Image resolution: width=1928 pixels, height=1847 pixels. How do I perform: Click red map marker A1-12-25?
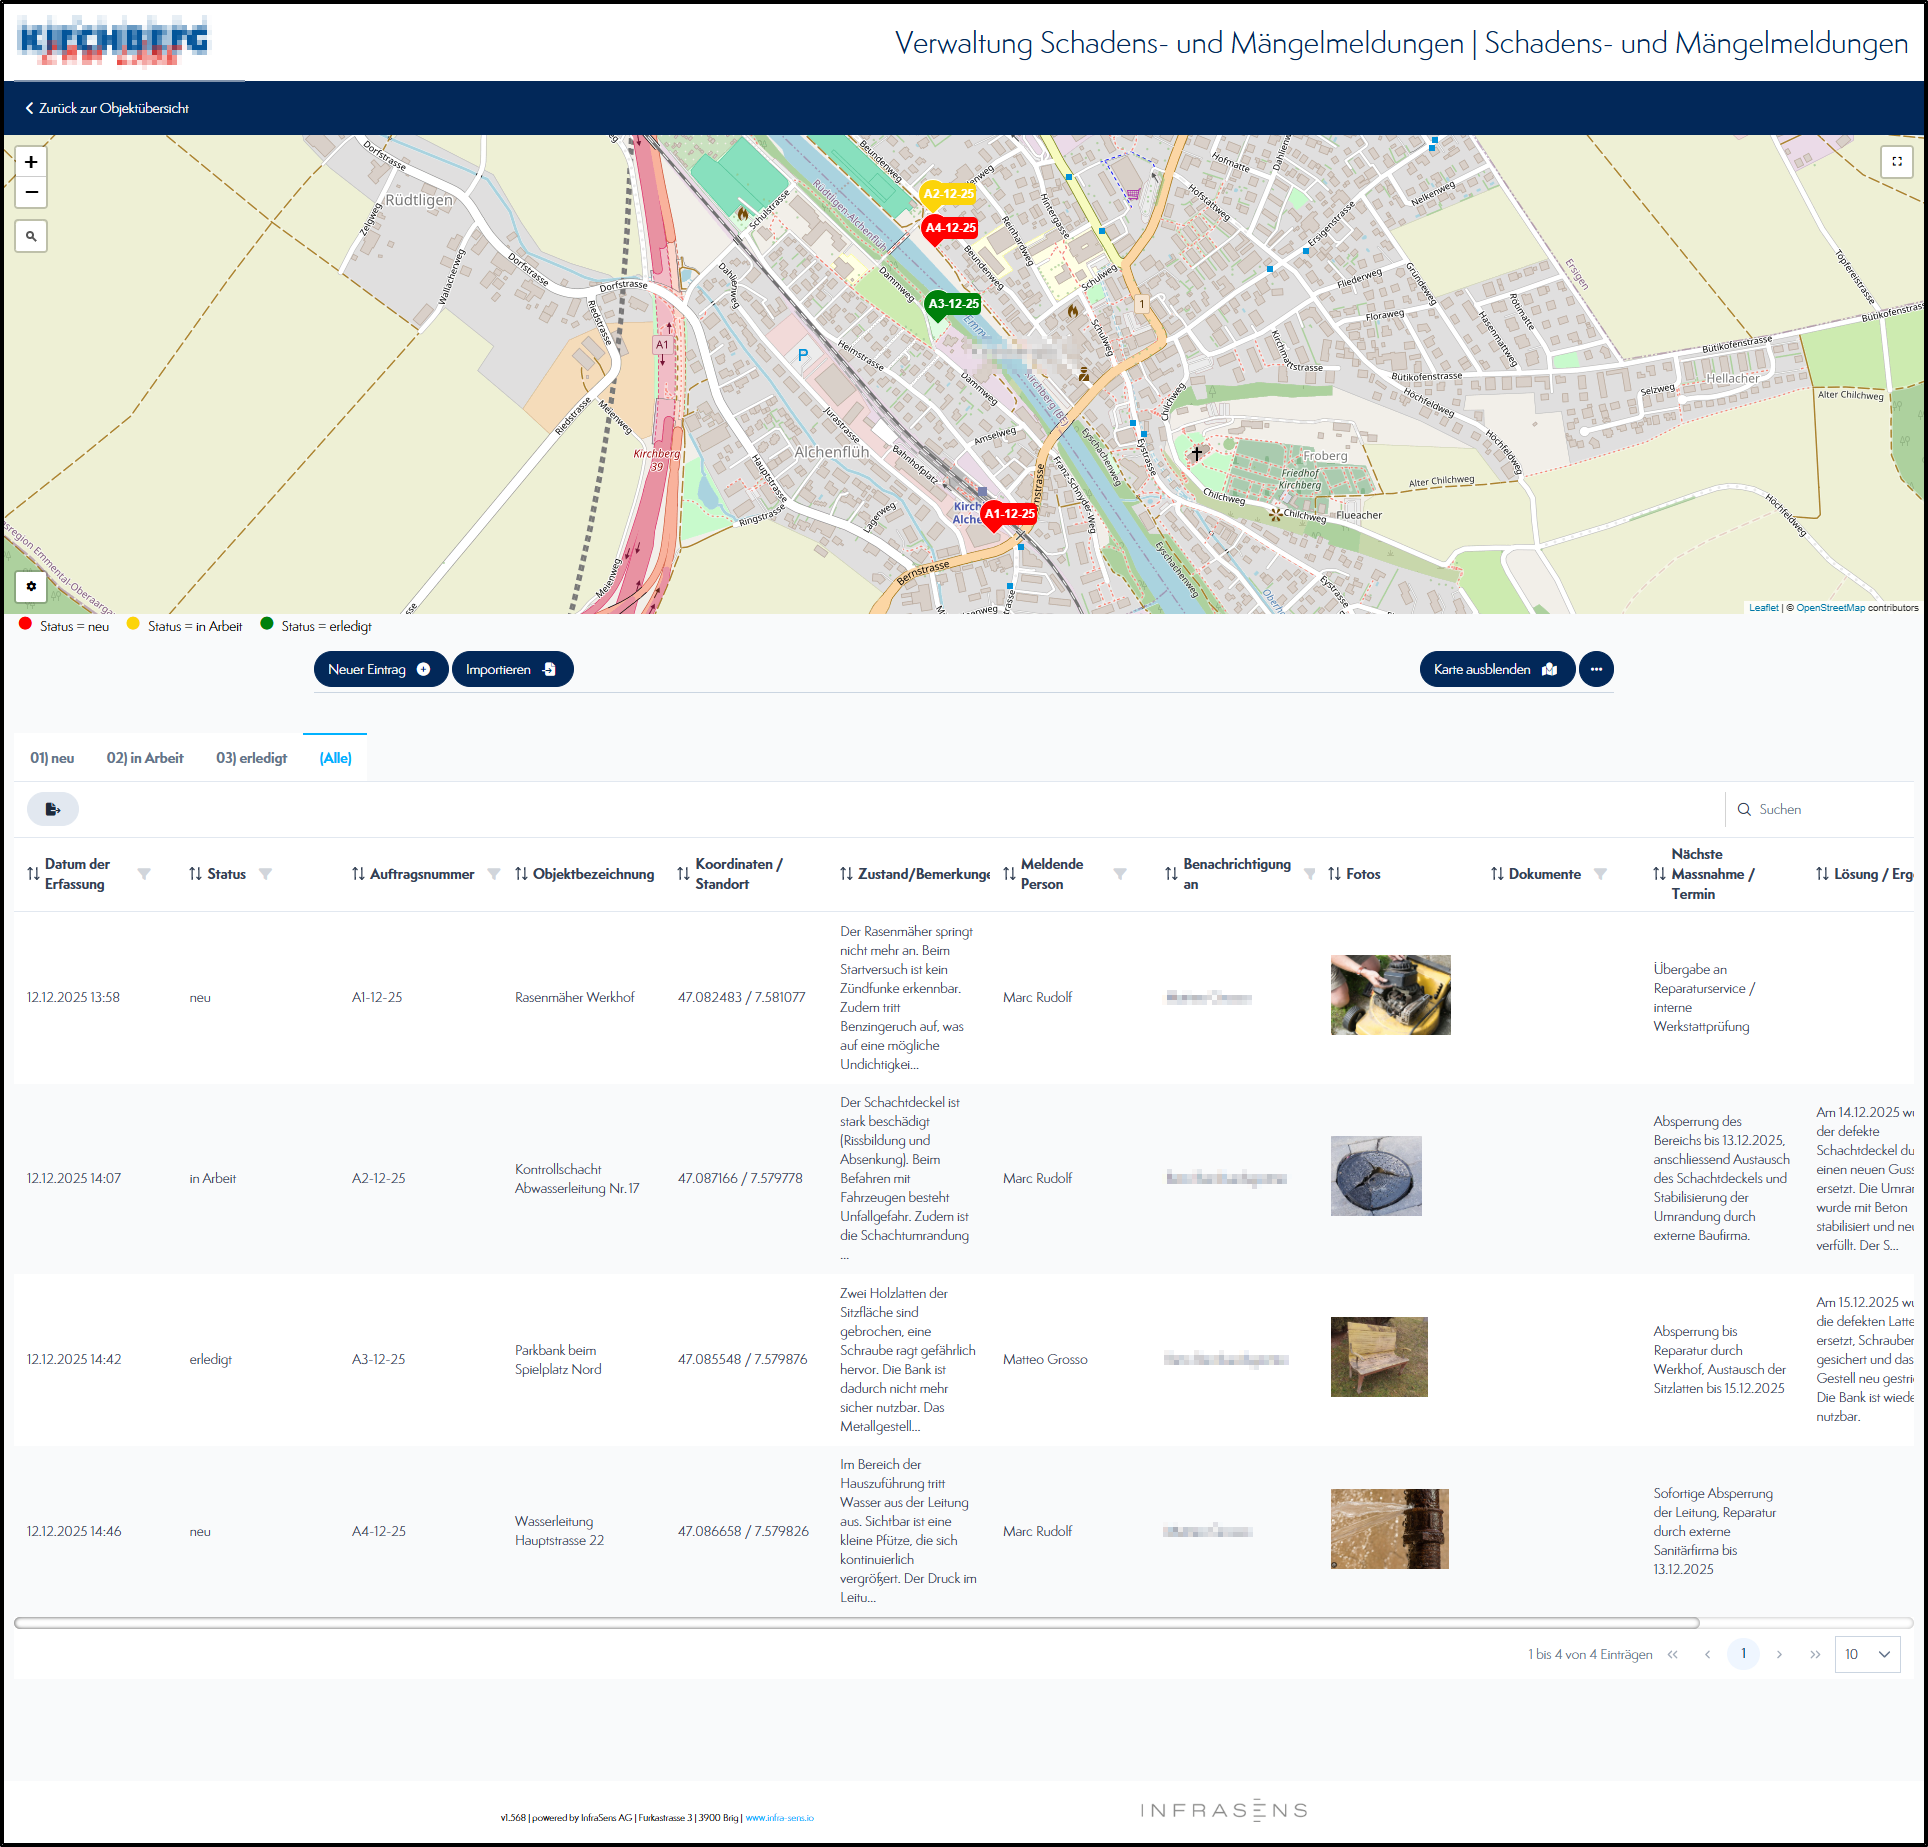[x=1009, y=514]
